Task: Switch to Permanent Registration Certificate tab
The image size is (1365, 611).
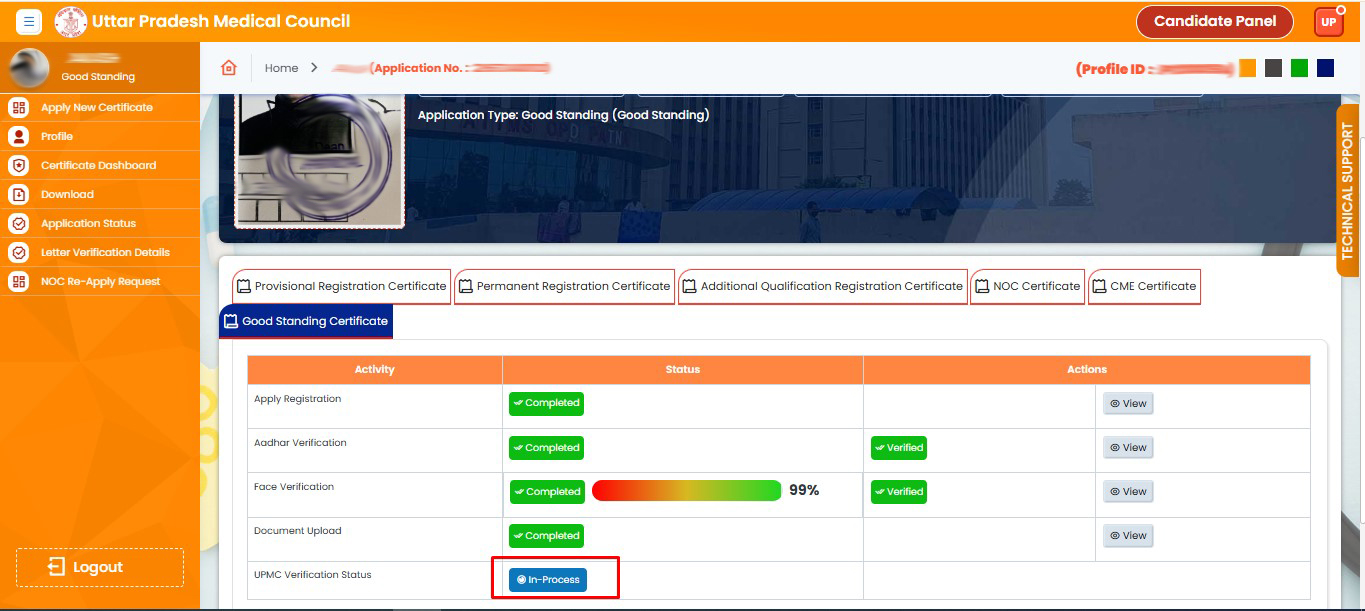Action: [x=565, y=287]
